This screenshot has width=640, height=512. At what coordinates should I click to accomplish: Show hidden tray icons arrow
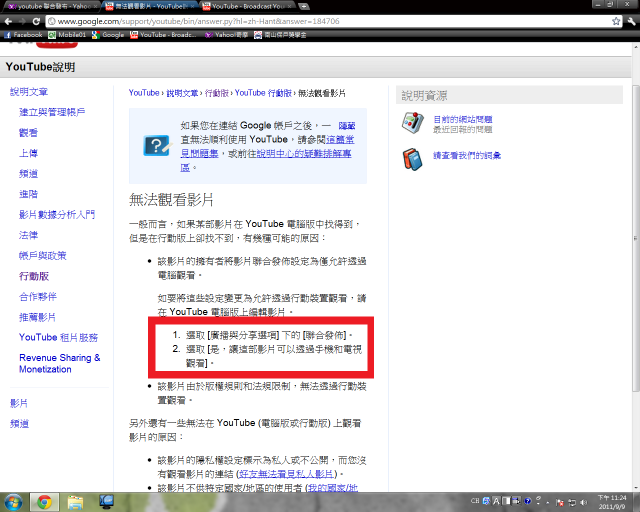548,503
